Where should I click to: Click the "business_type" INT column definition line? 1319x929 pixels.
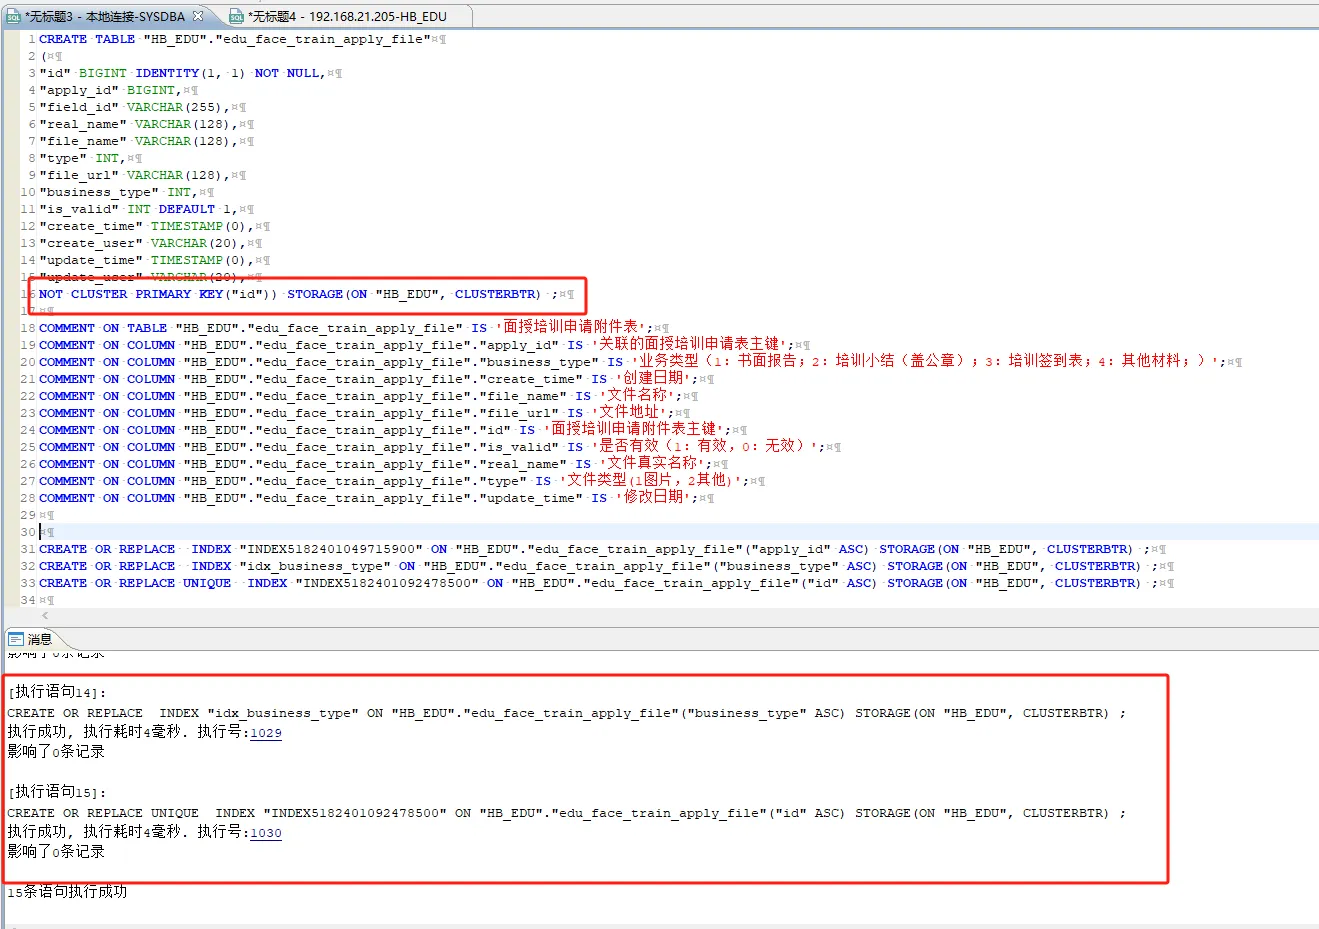(119, 192)
